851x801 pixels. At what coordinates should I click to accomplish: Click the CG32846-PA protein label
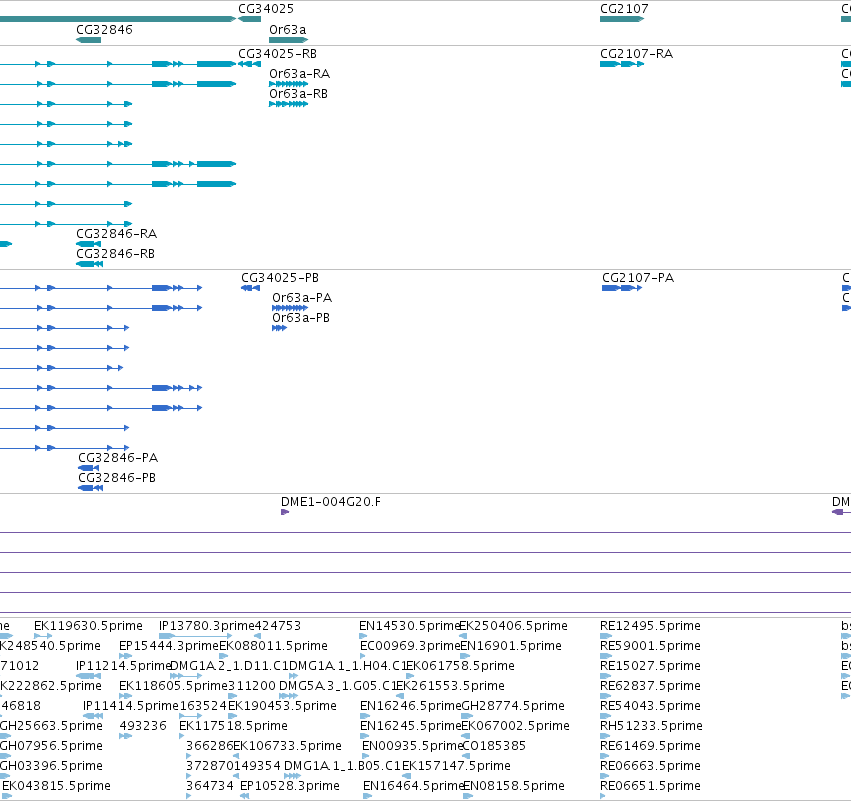(x=118, y=458)
